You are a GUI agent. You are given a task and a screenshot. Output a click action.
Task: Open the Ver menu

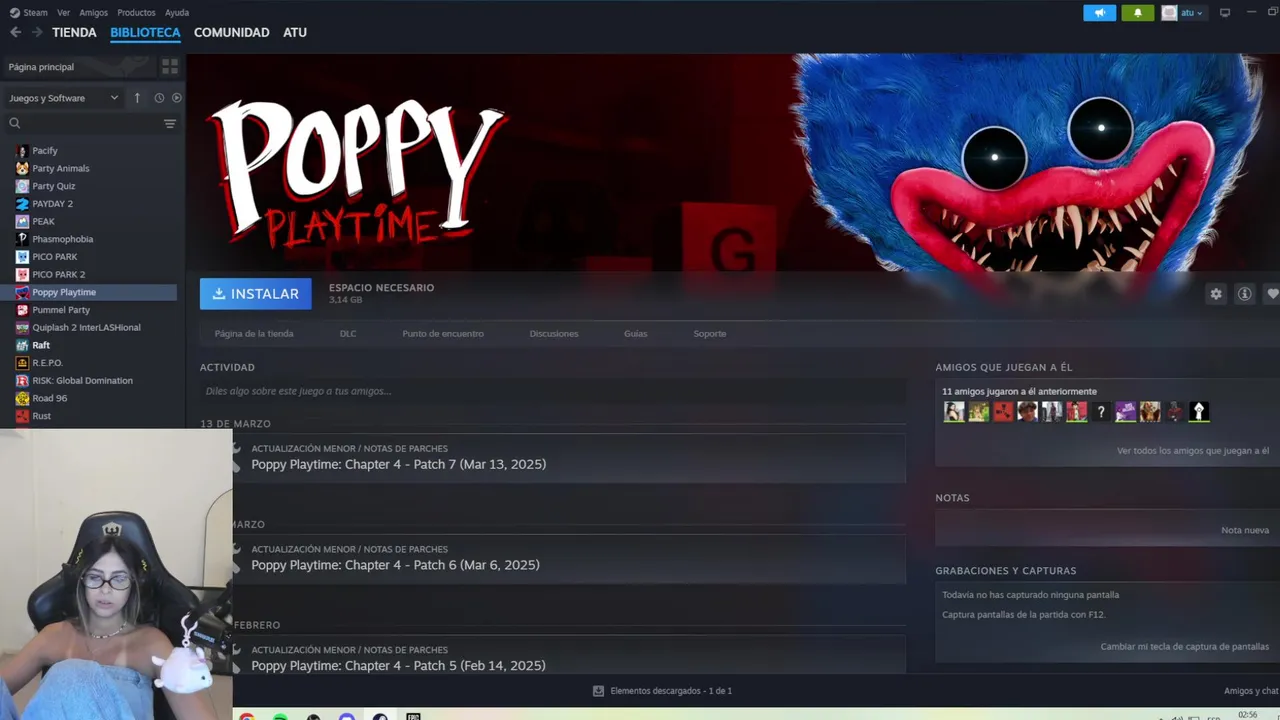(64, 13)
